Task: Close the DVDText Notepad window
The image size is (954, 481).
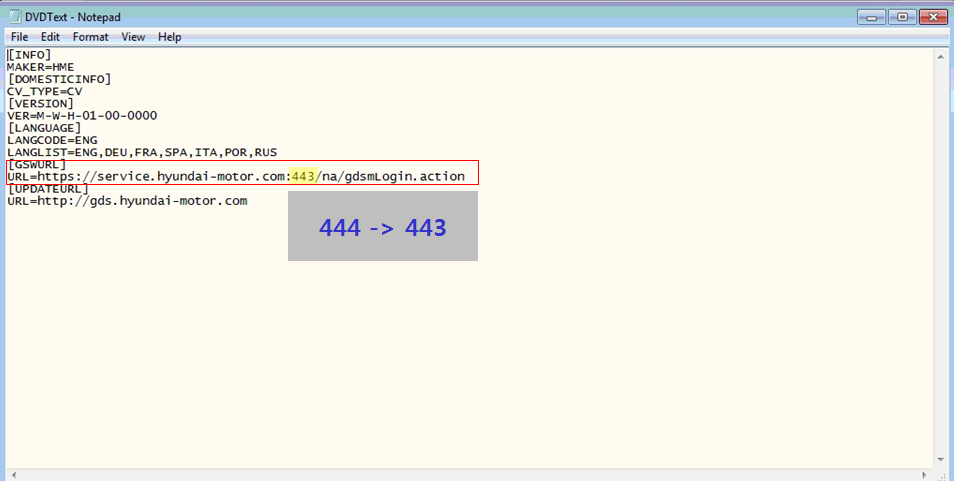Action: point(933,17)
